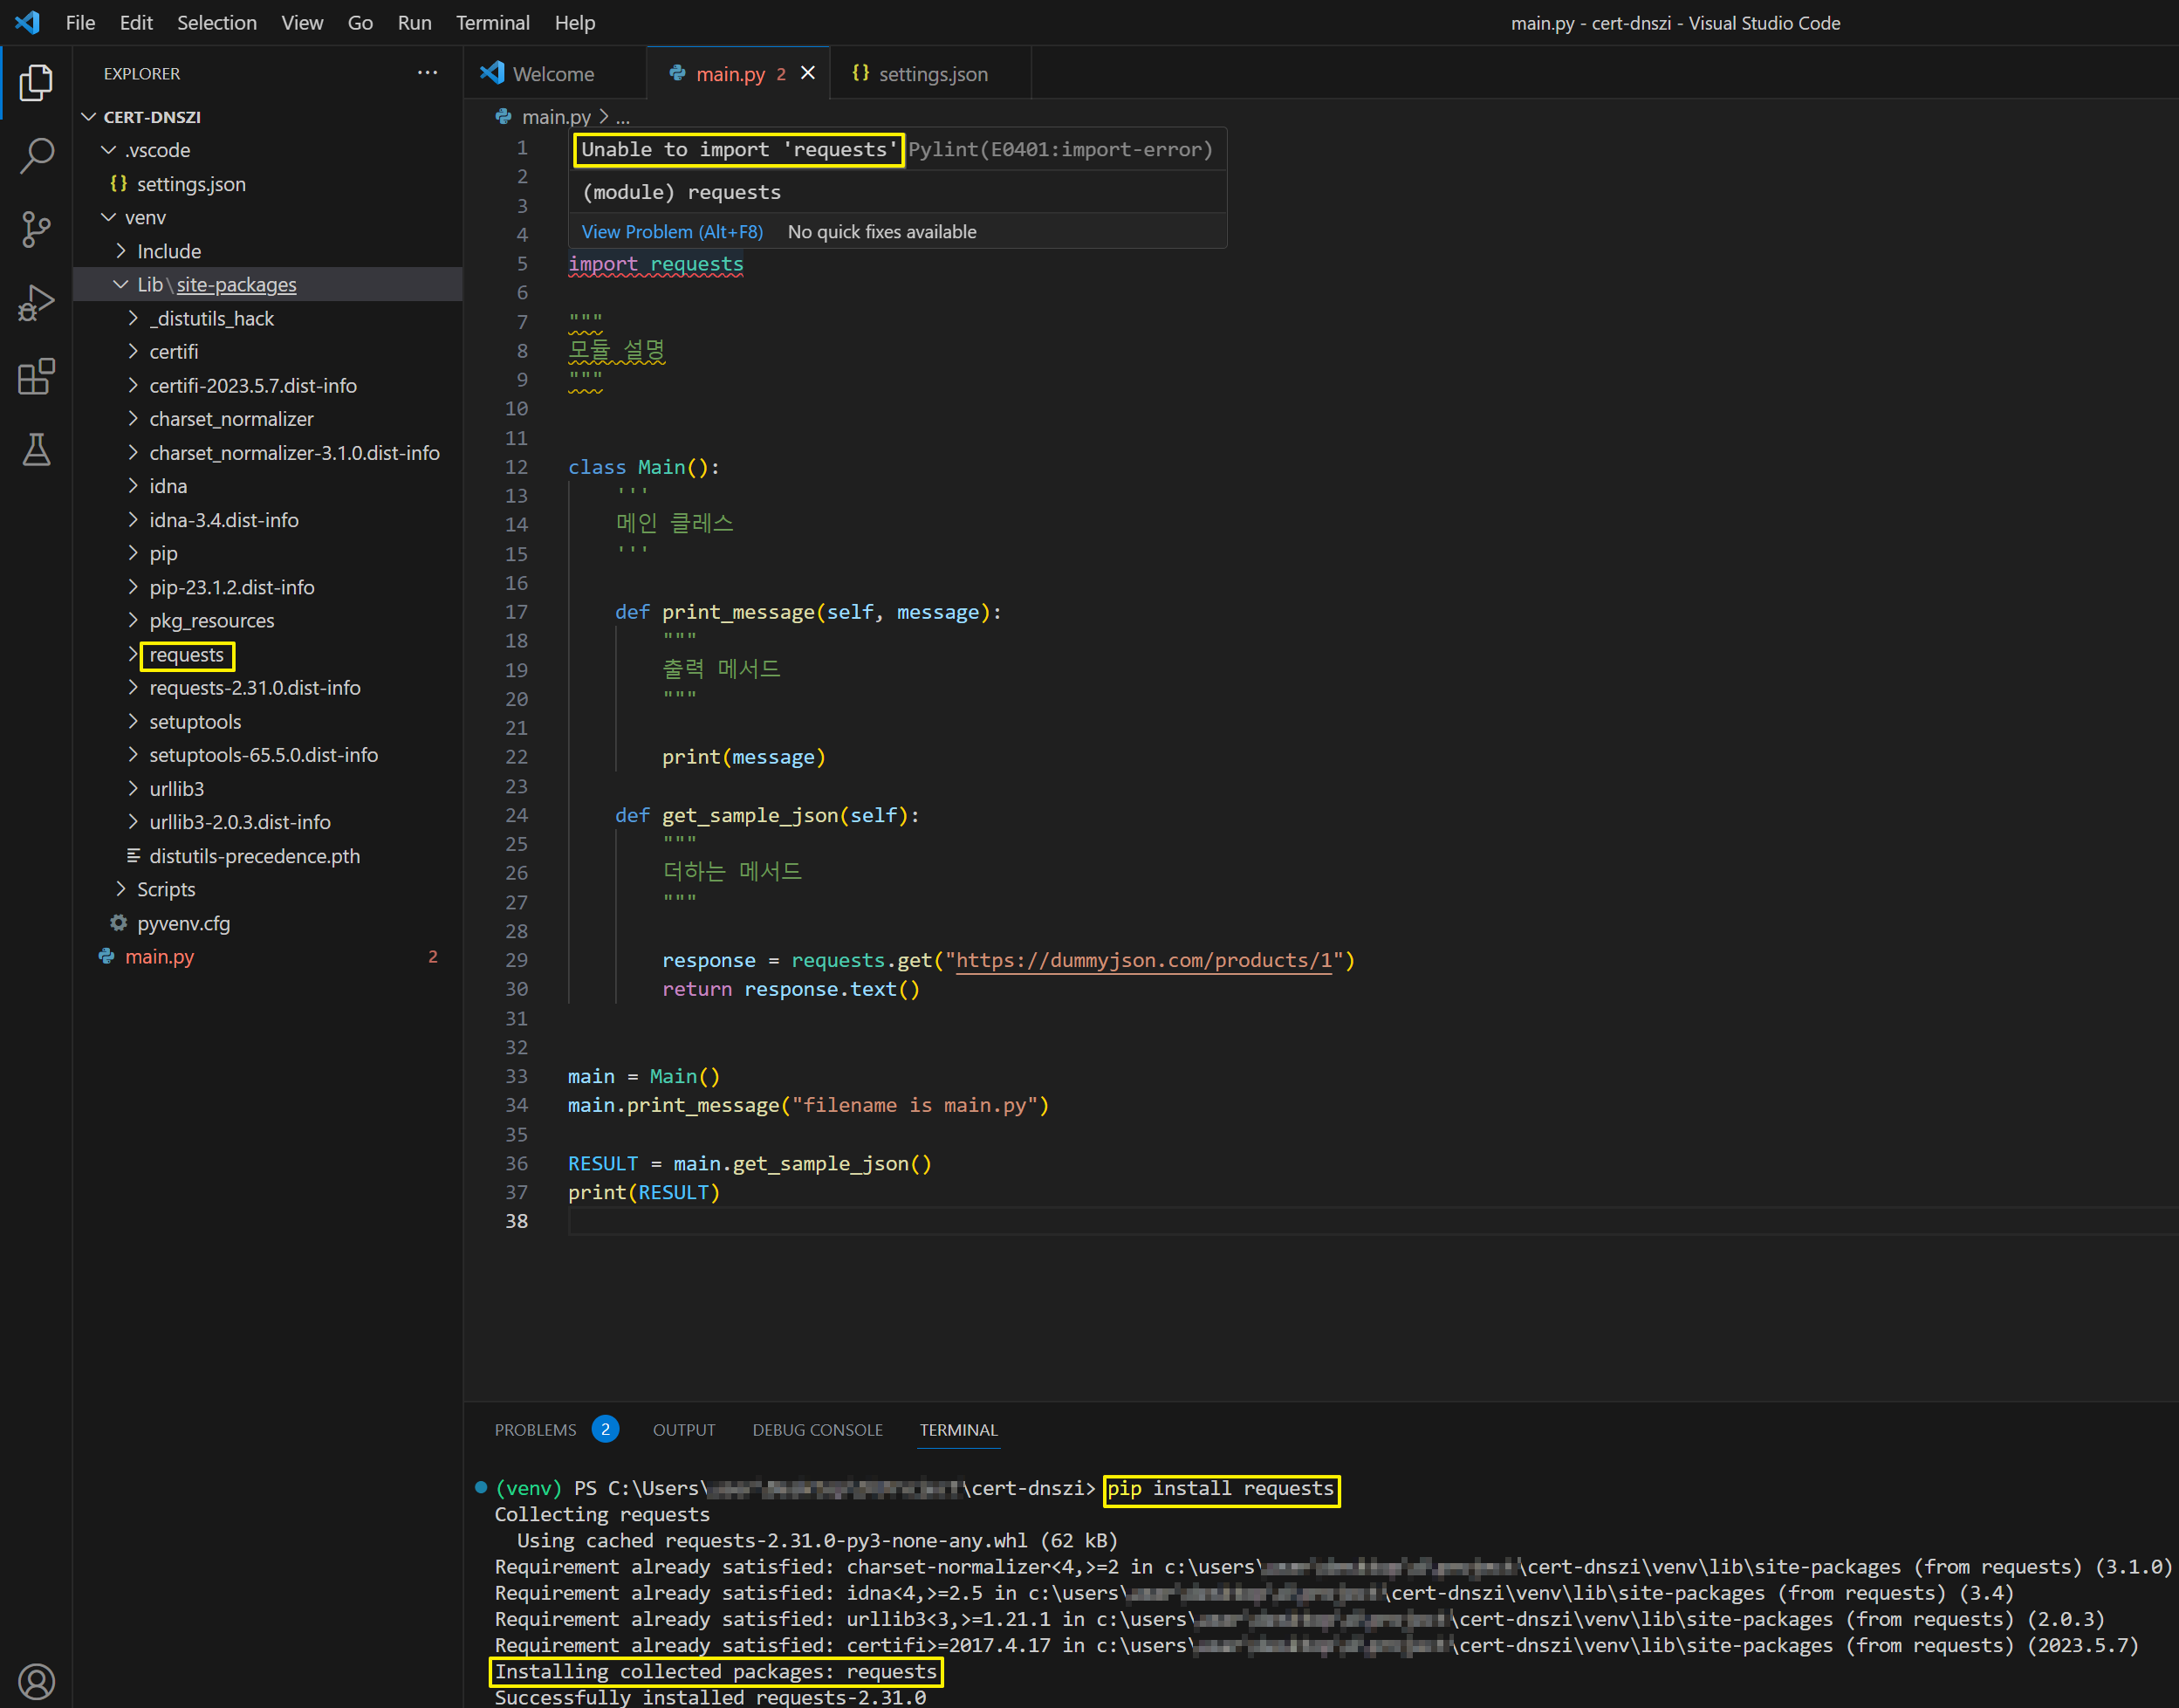The image size is (2179, 1708).
Task: Open the dummyjson.com URL in code
Action: coord(1144,960)
